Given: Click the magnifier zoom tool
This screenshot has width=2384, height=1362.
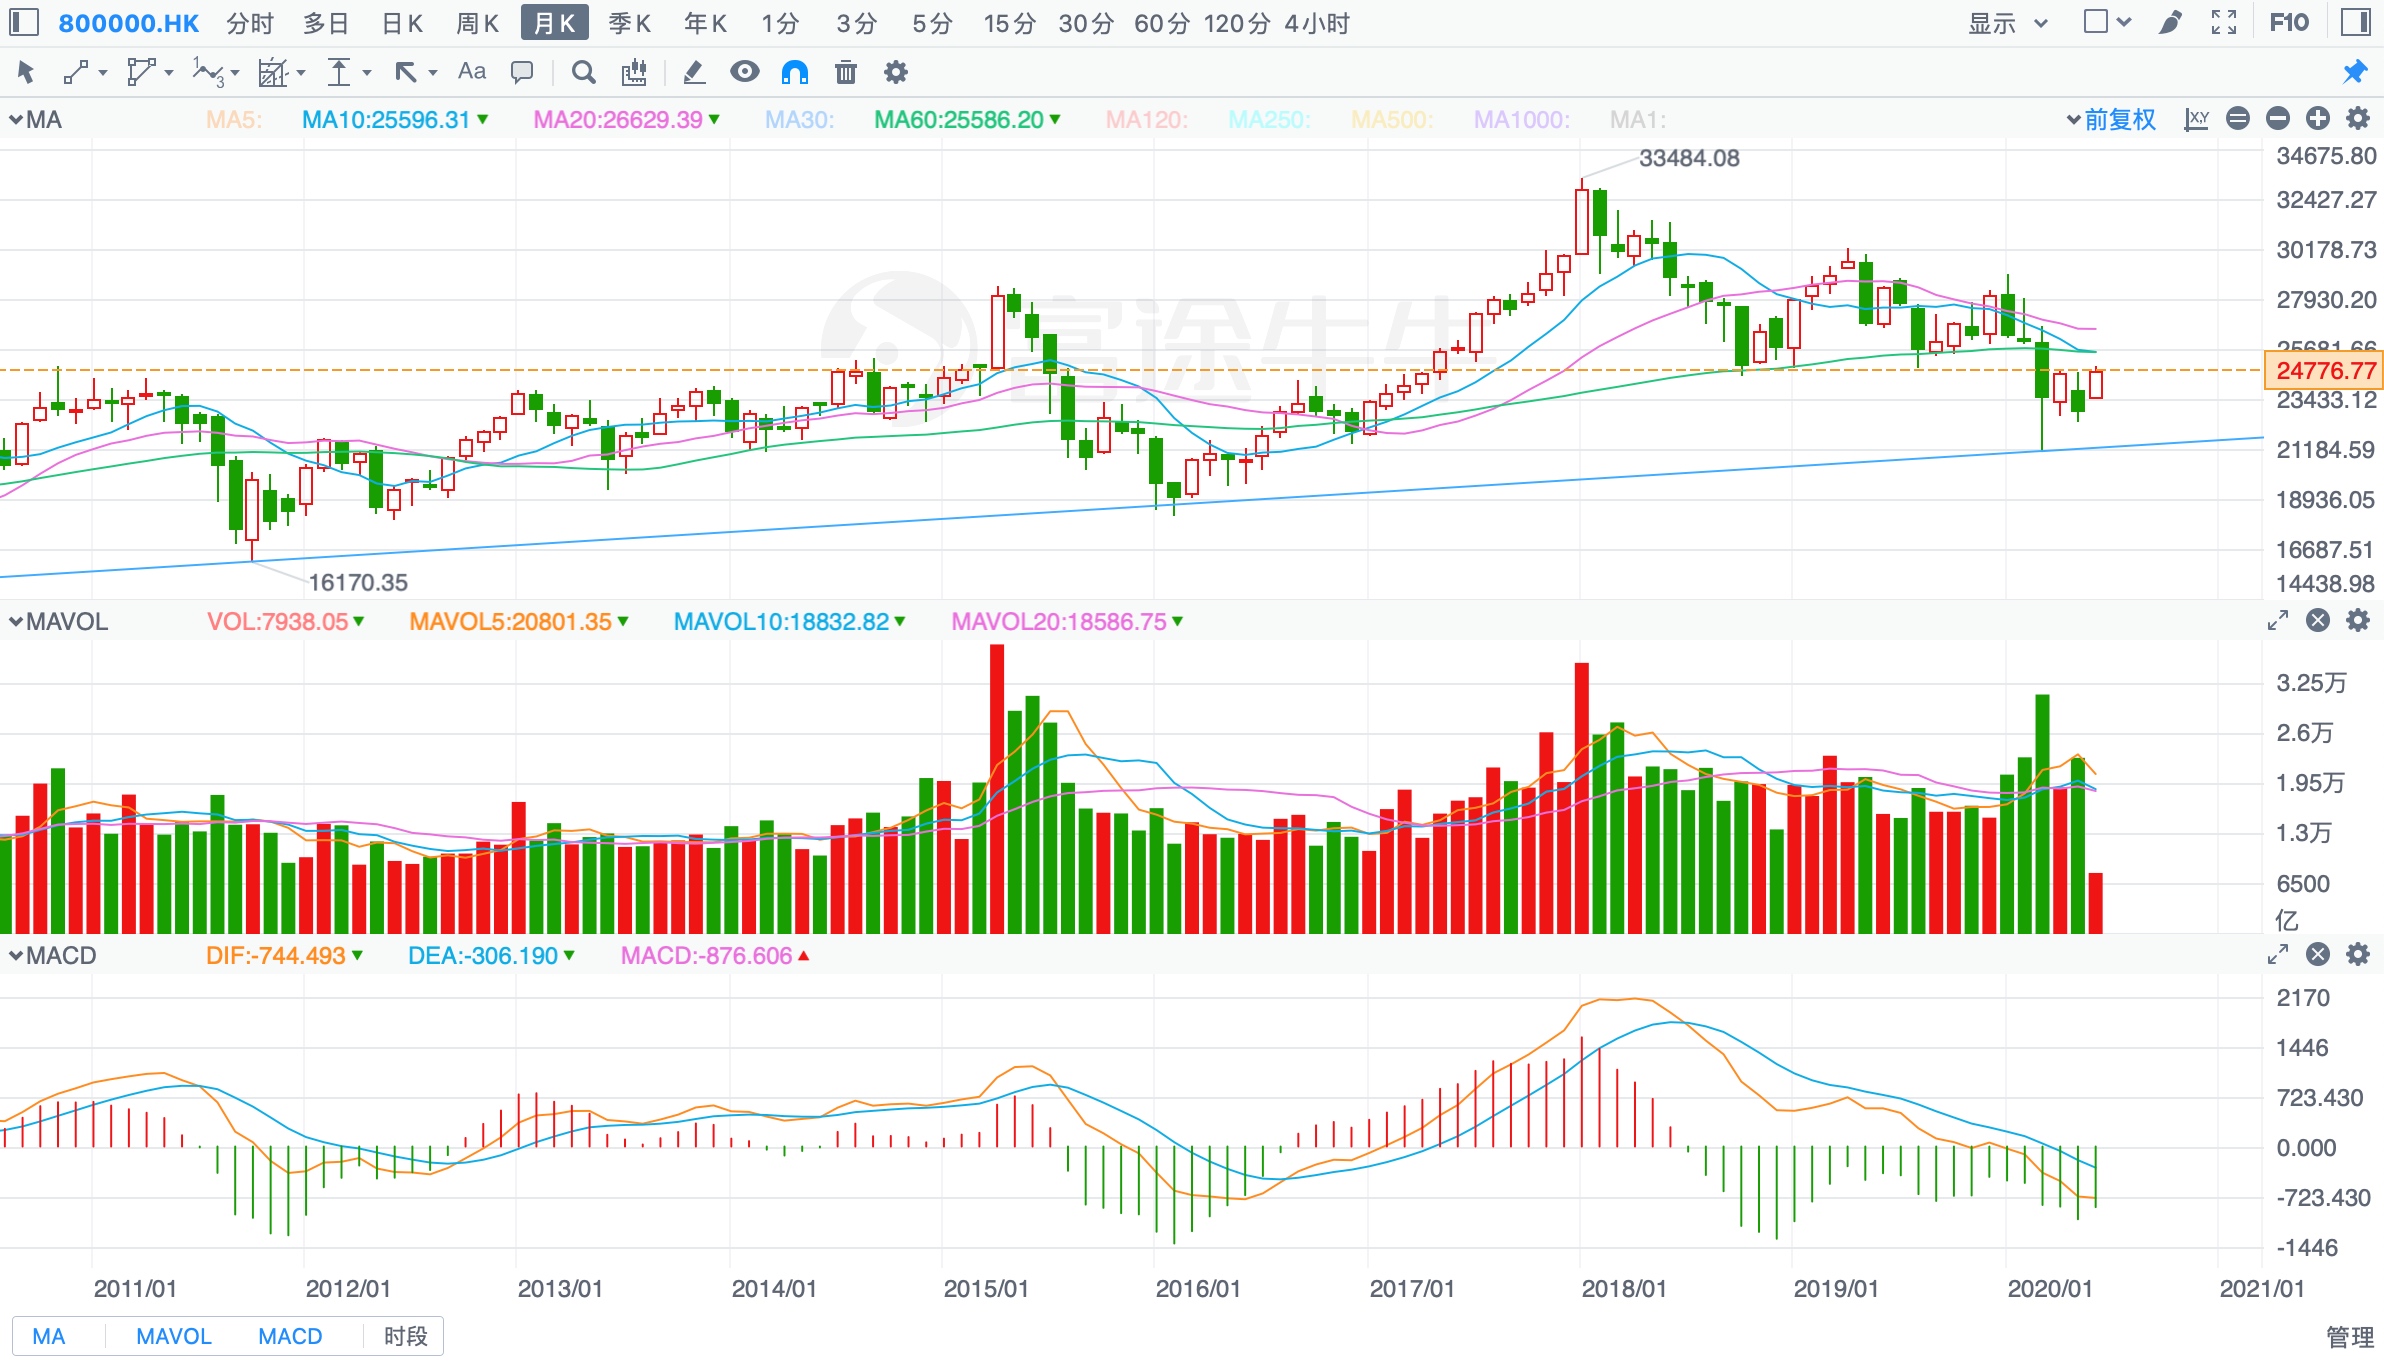Looking at the screenshot, I should coord(584,72).
